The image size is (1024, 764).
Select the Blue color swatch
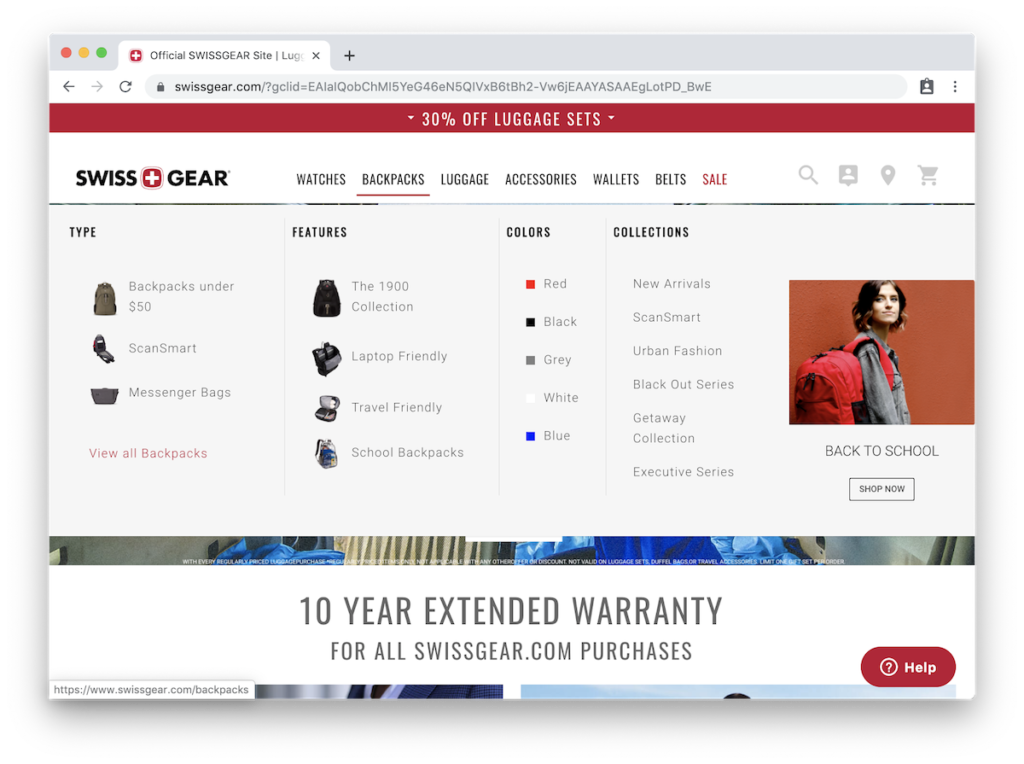point(530,436)
